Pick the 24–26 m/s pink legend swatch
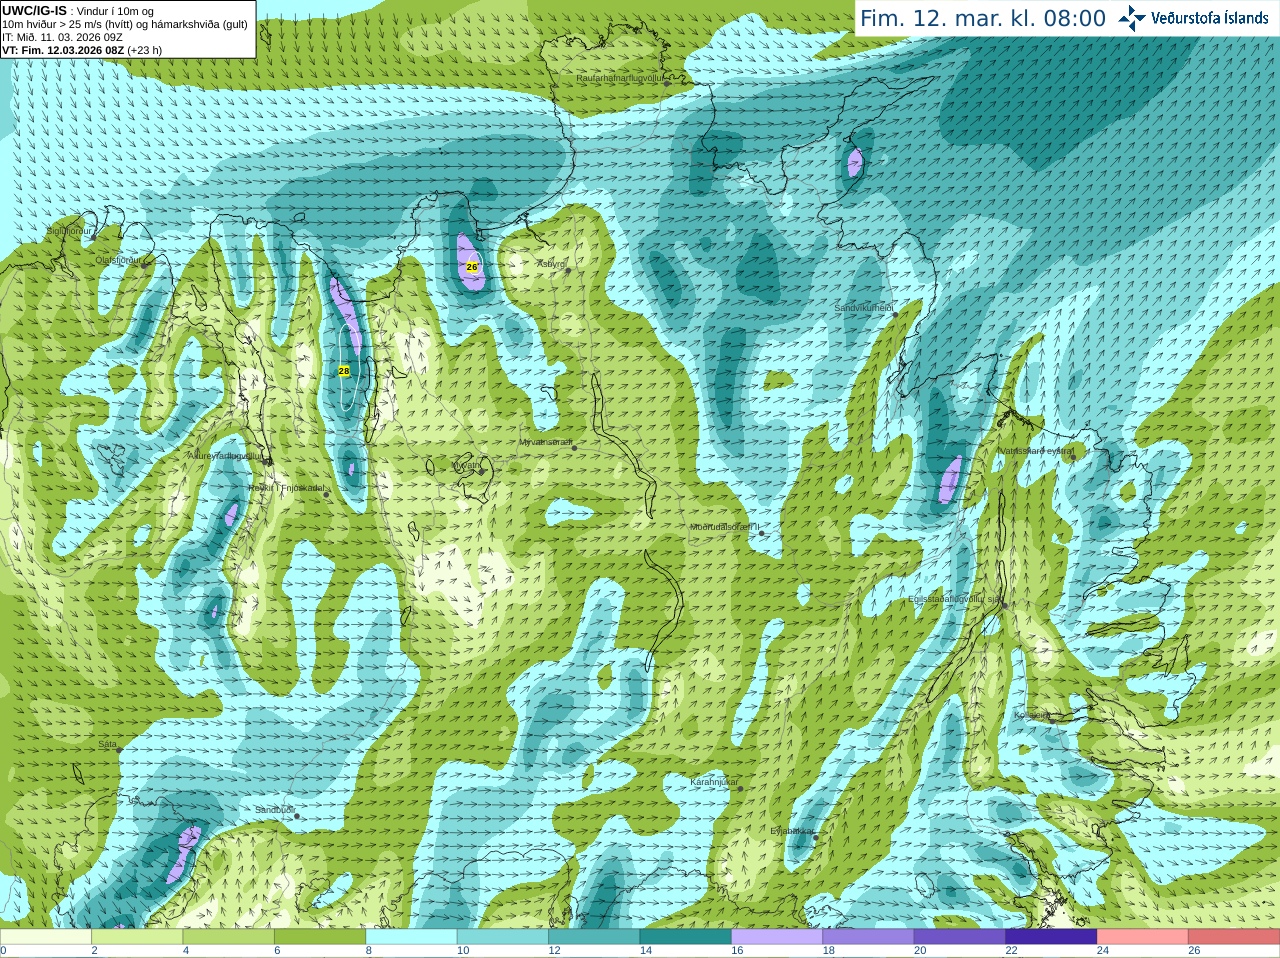1280x958 pixels. click(1142, 937)
